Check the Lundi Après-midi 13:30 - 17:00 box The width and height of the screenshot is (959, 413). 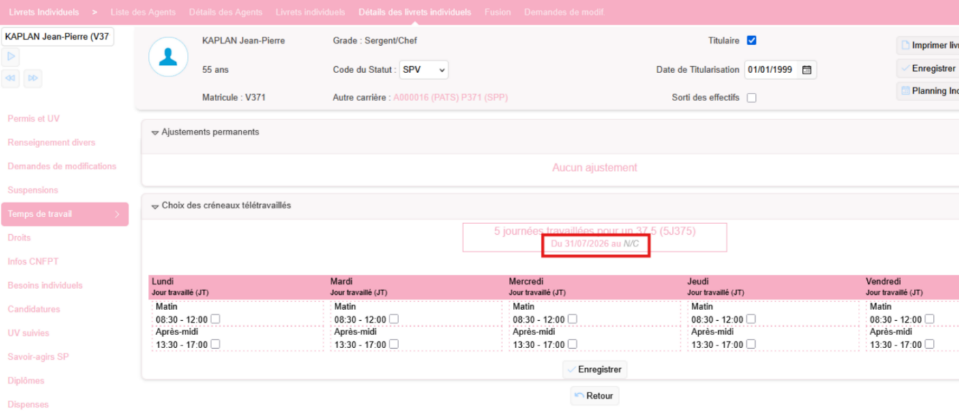(x=215, y=344)
